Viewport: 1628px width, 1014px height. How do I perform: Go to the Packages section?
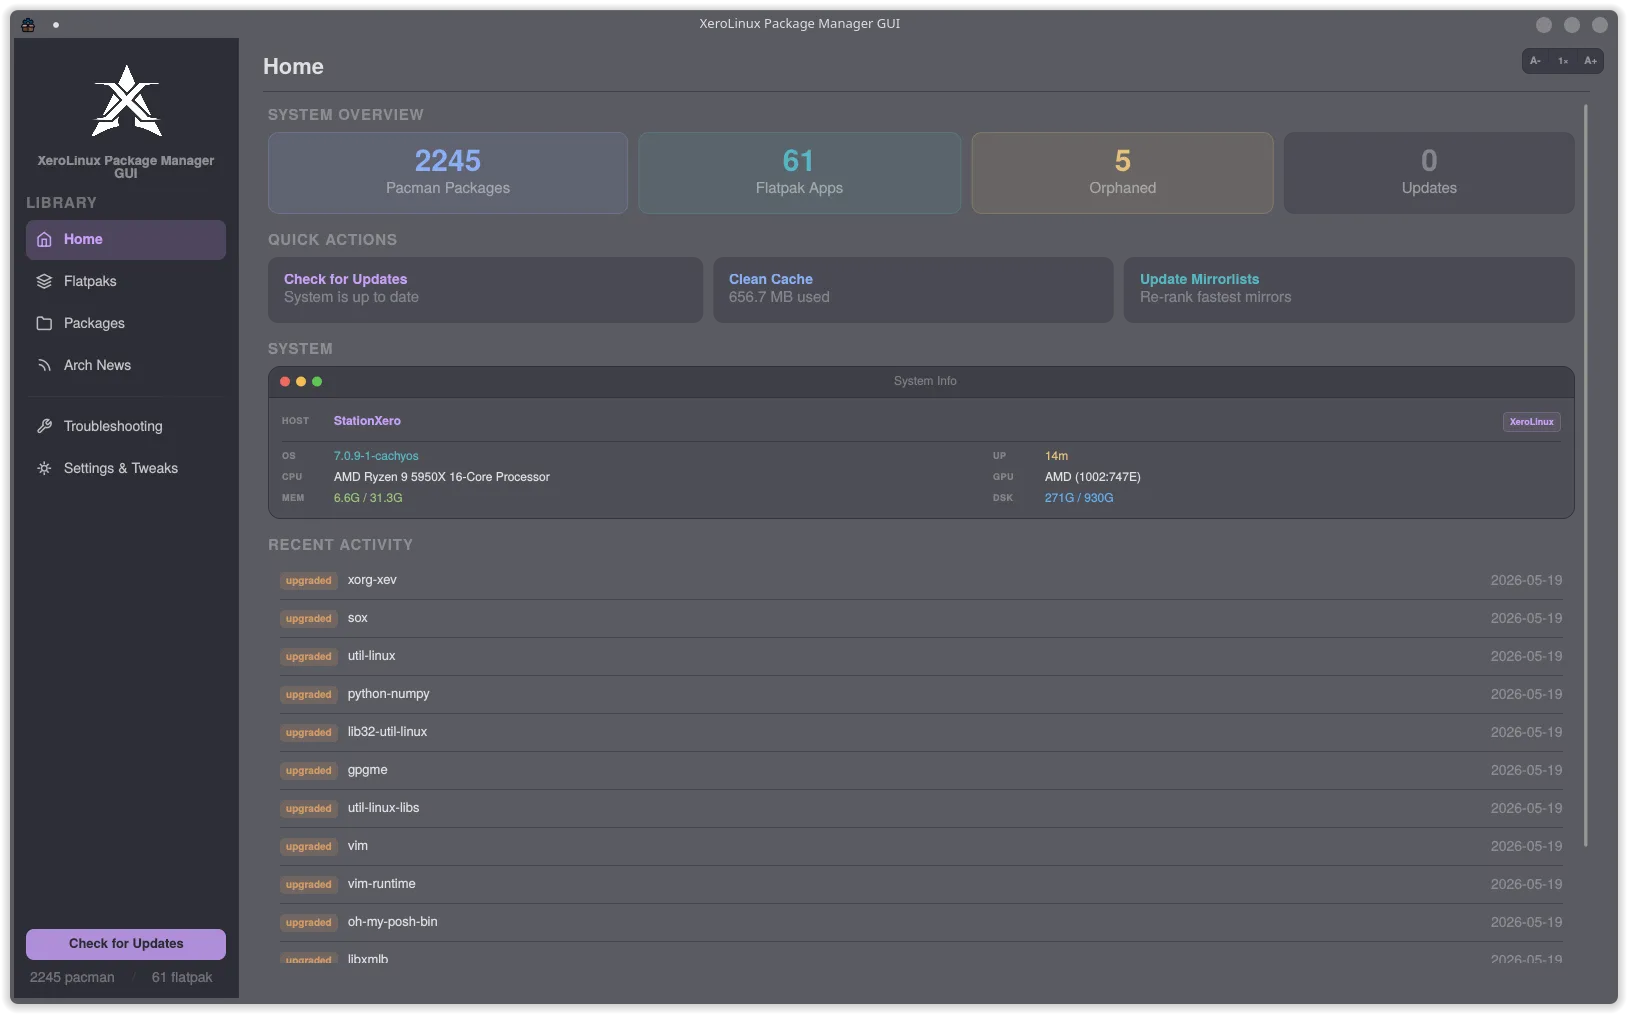(x=126, y=324)
